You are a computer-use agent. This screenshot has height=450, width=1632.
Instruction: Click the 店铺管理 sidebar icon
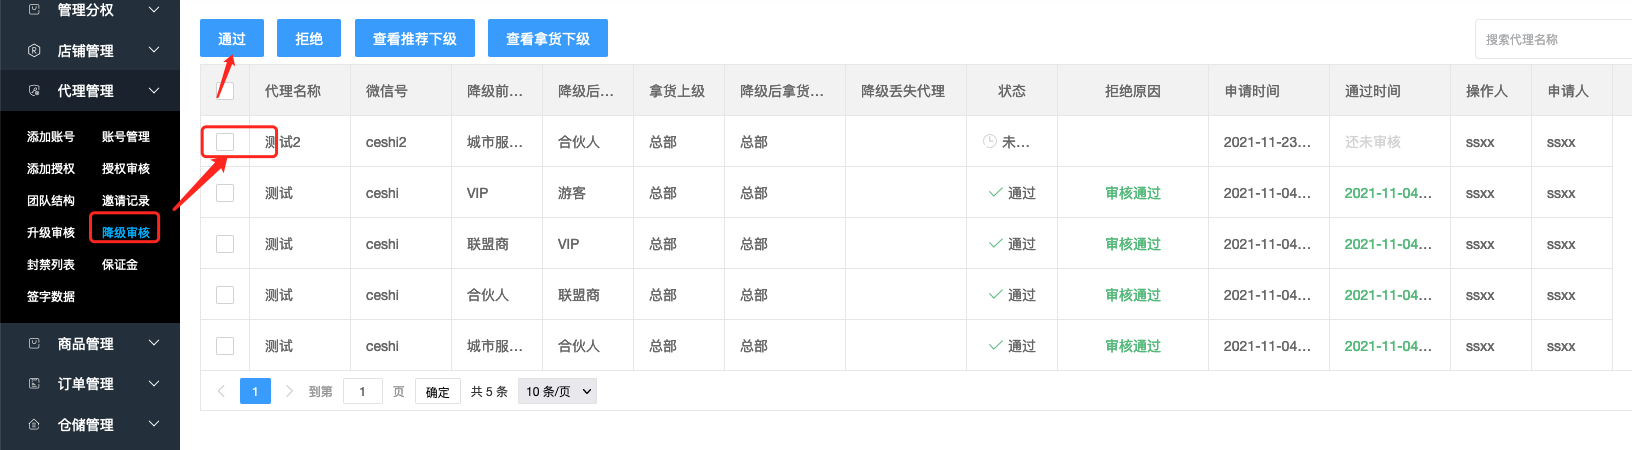pyautogui.click(x=34, y=50)
